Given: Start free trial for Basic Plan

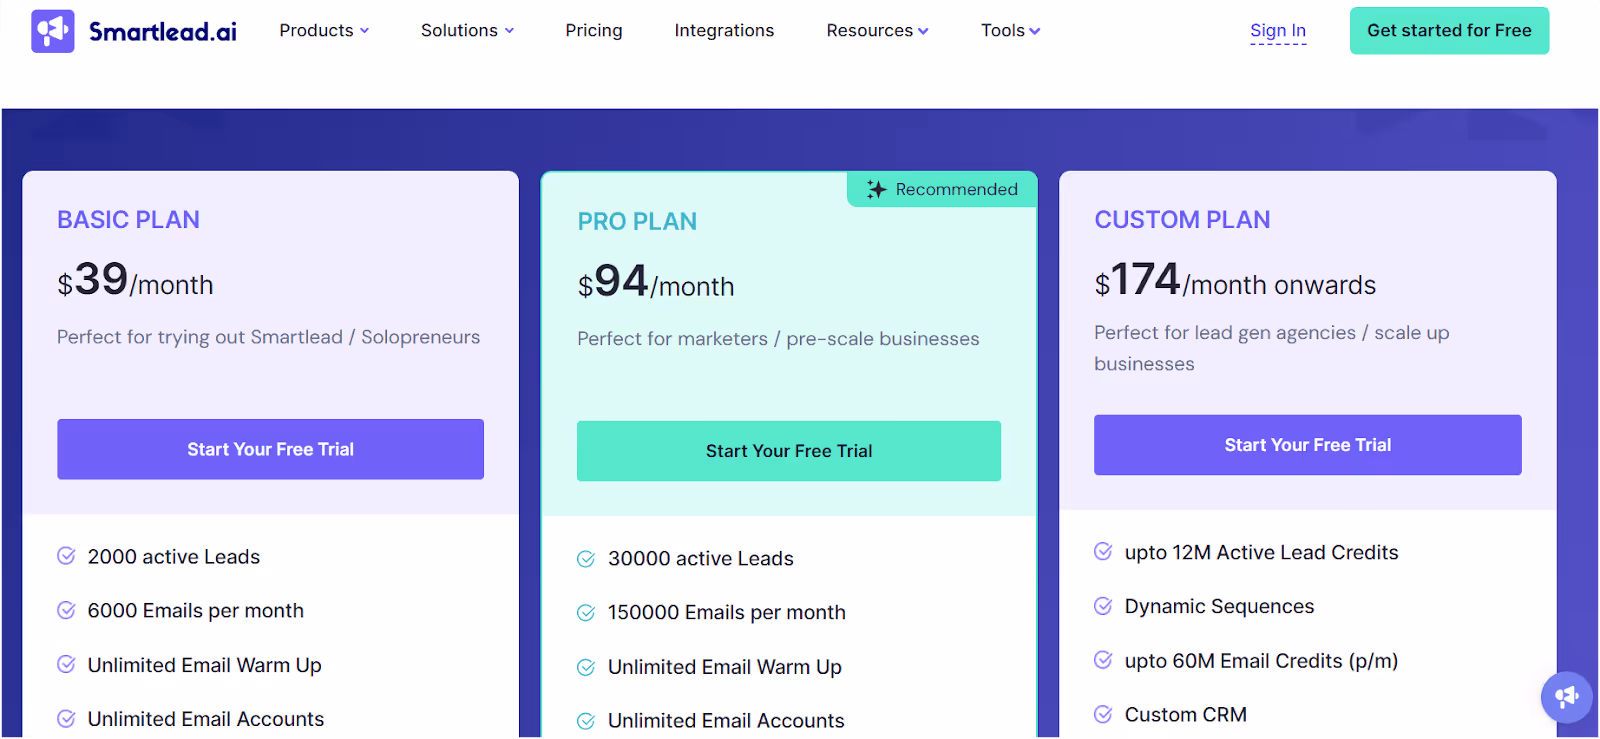Looking at the screenshot, I should 270,449.
